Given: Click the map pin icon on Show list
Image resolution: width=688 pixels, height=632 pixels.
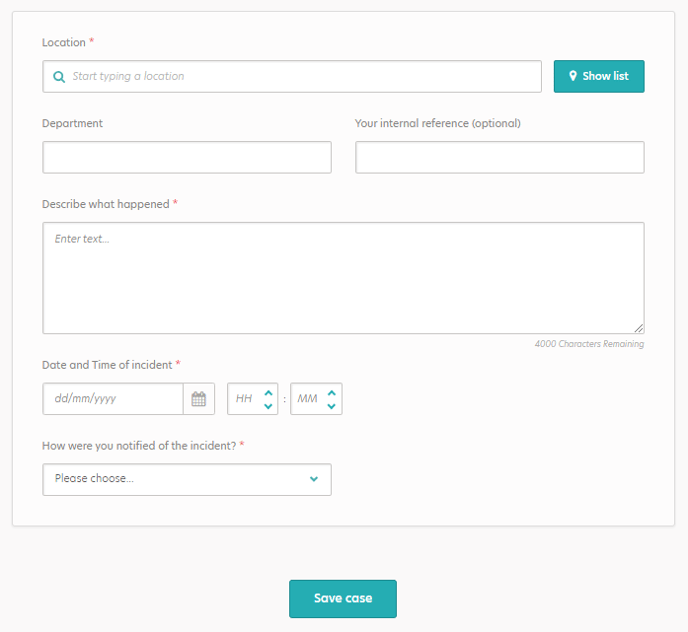Looking at the screenshot, I should [573, 76].
